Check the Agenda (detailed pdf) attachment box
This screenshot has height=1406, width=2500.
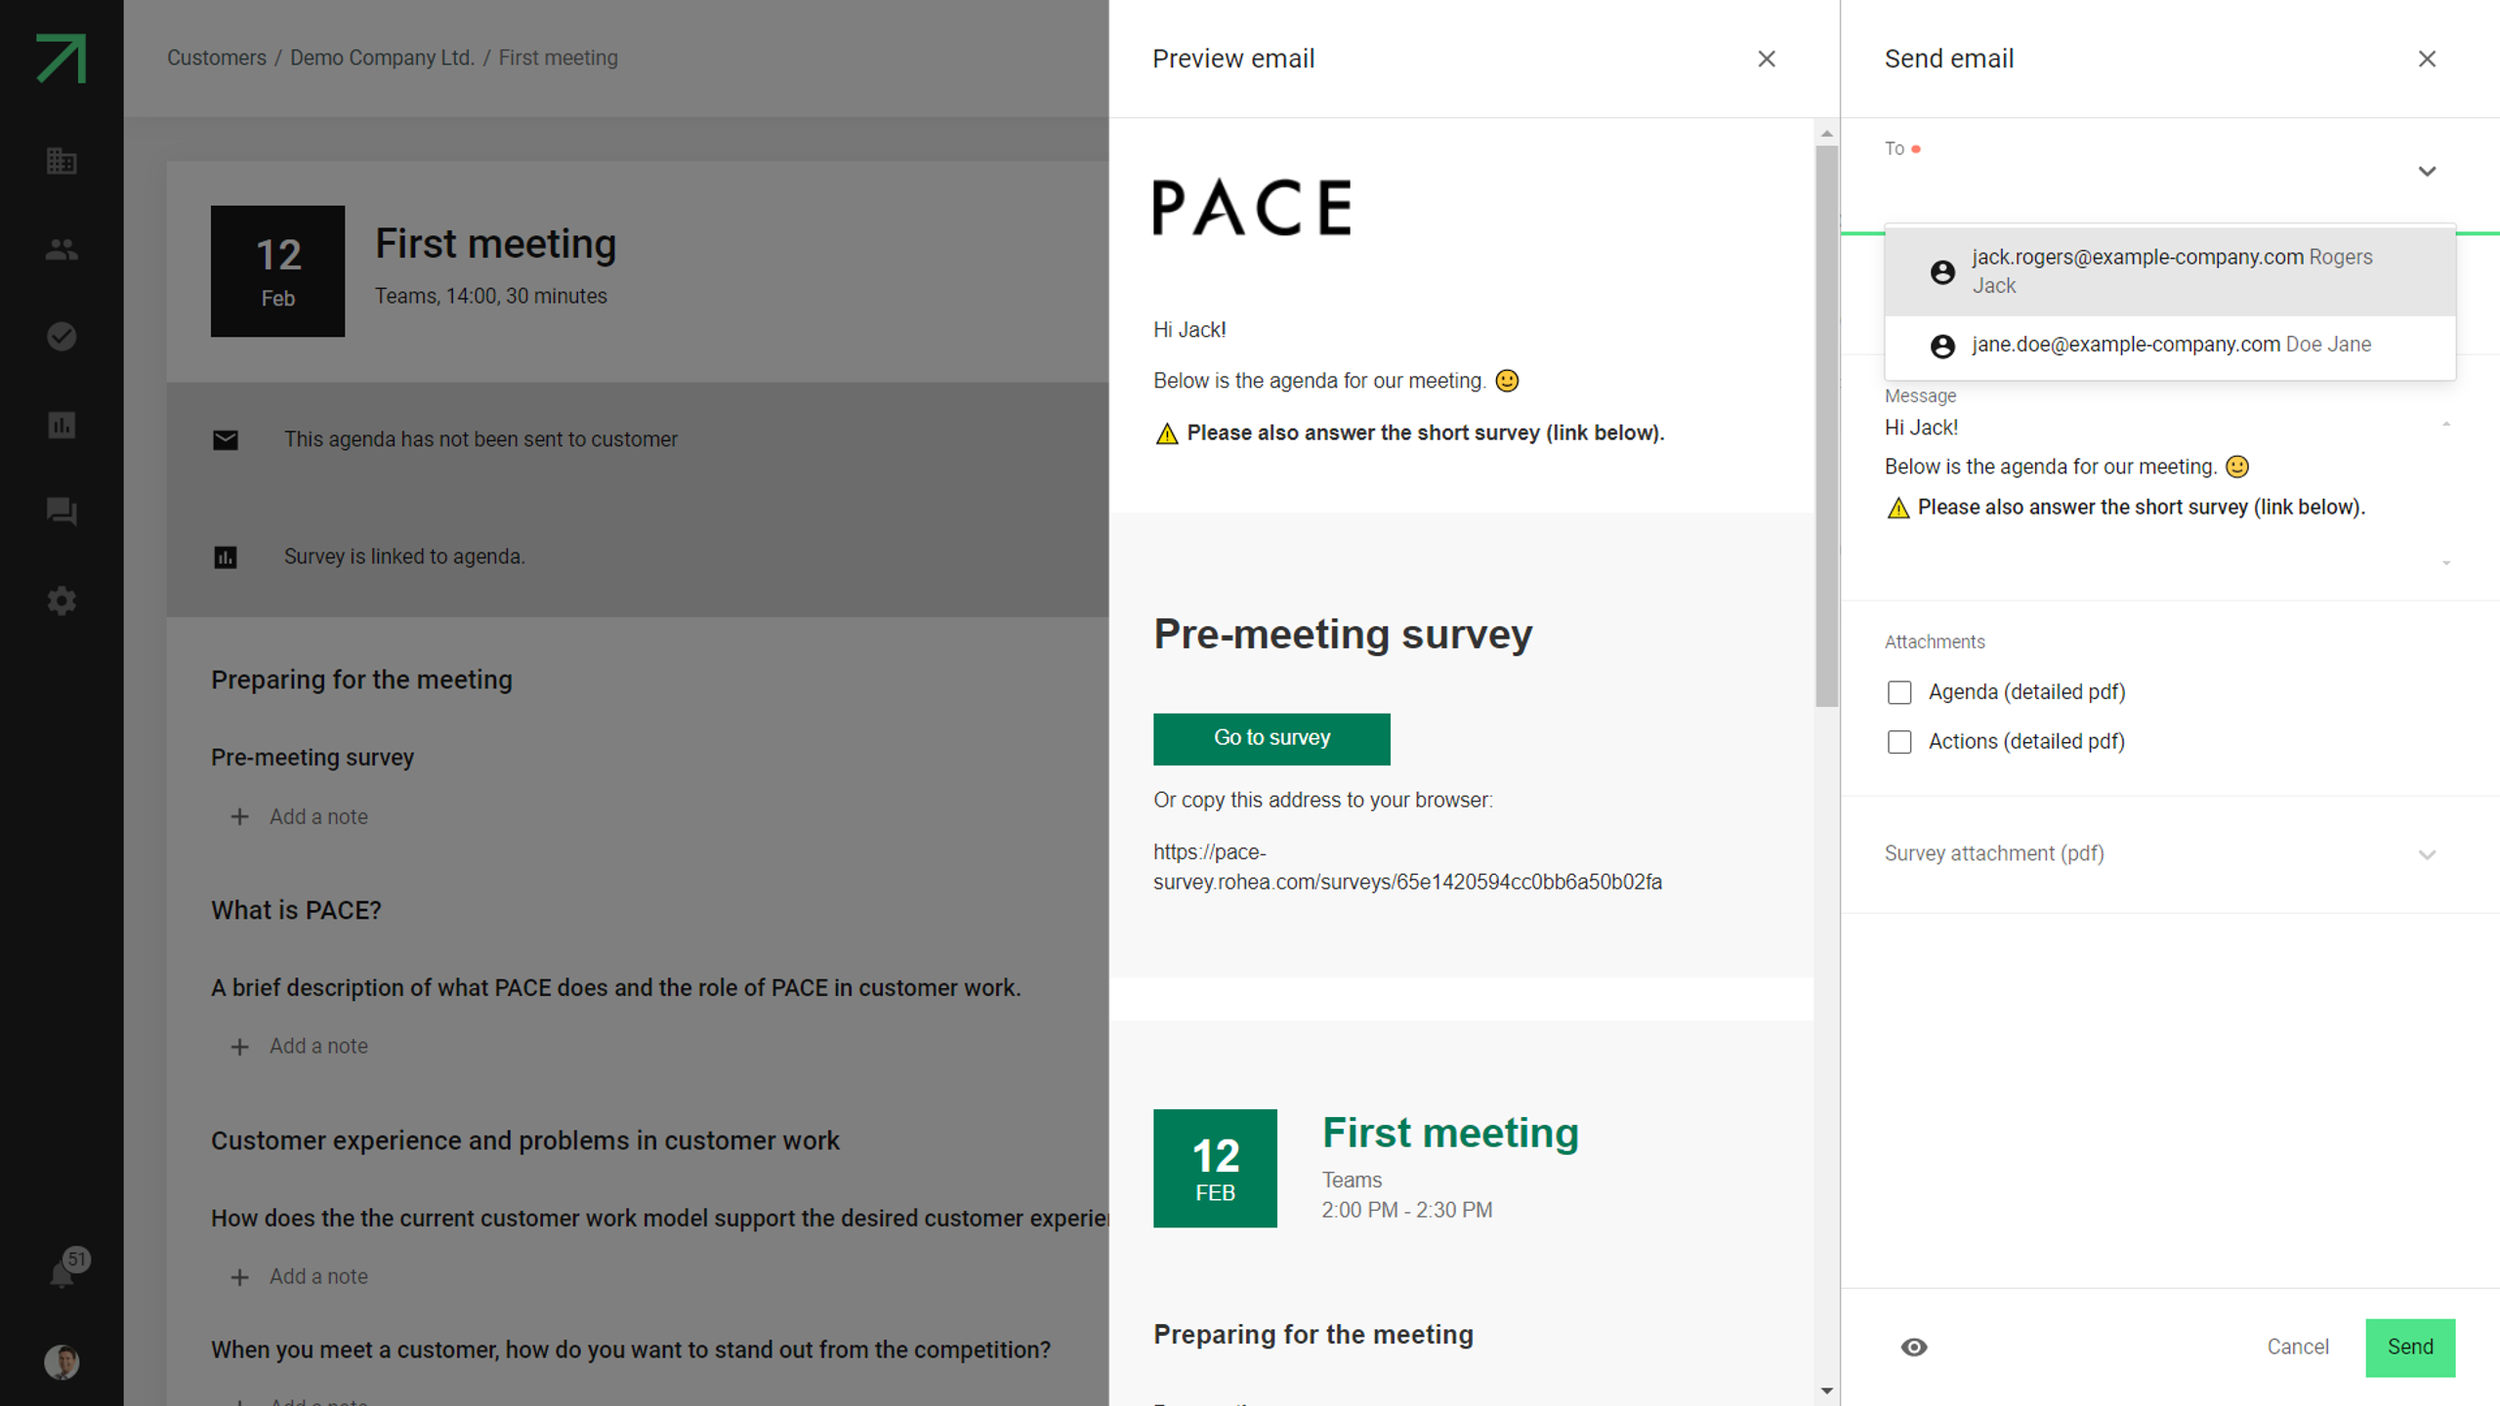1899,692
